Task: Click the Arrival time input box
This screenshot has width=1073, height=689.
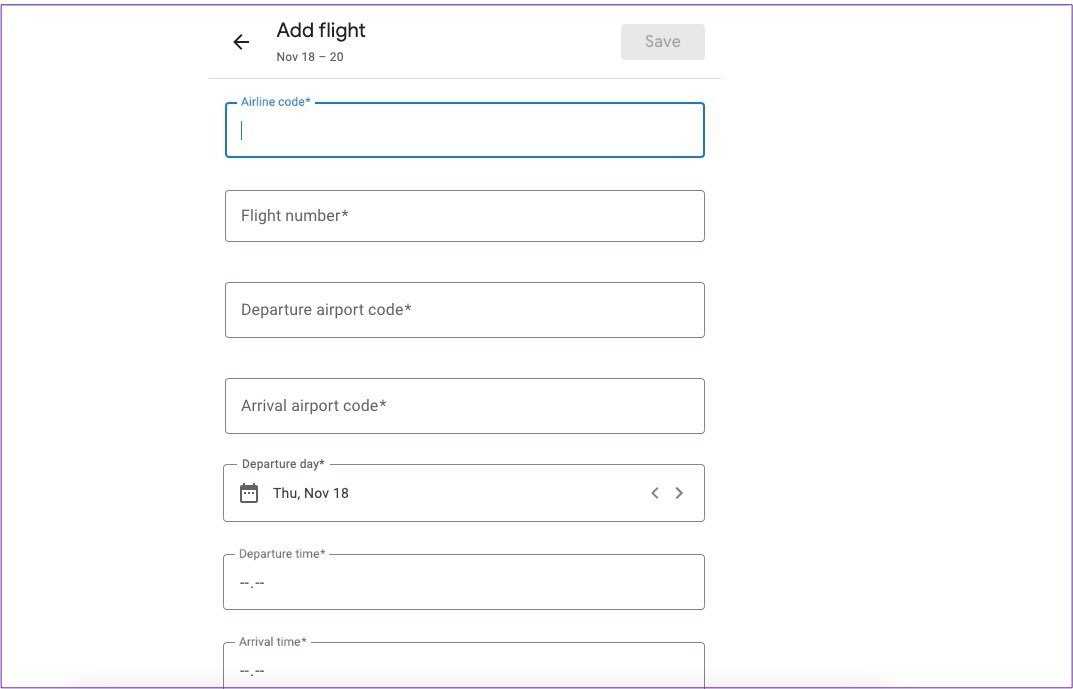Action: click(464, 668)
